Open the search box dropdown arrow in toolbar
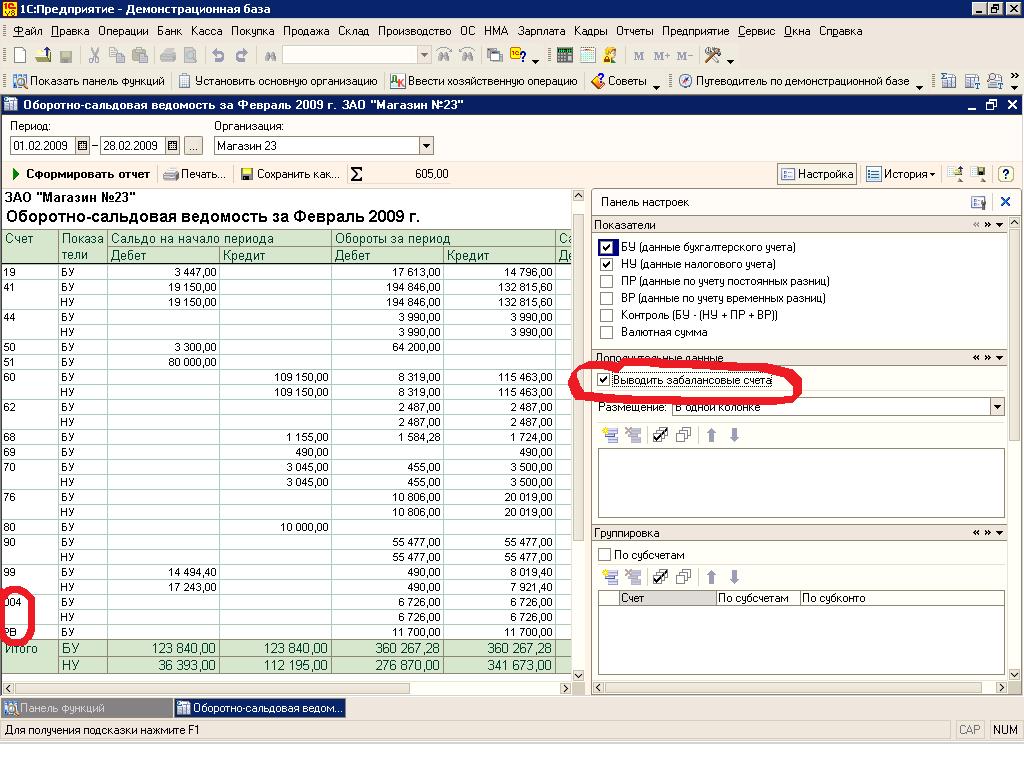 click(x=424, y=56)
